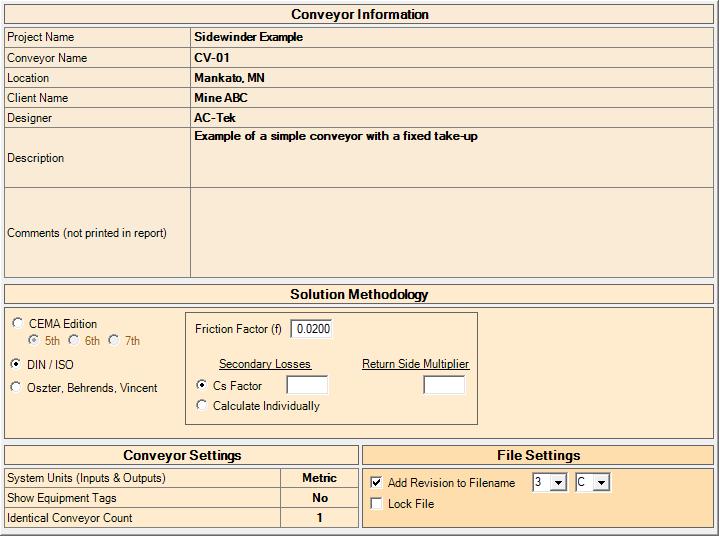Choose Calculate Individually for secondary losses

[203, 406]
